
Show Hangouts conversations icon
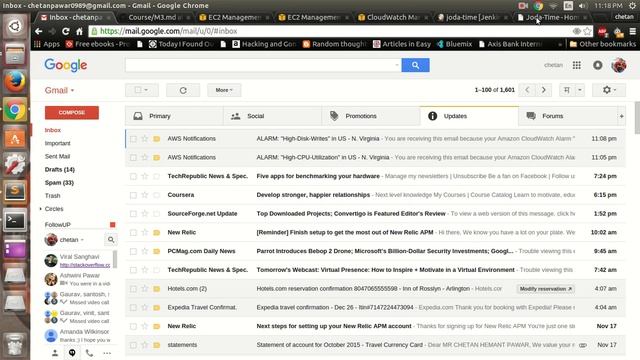coord(72,353)
